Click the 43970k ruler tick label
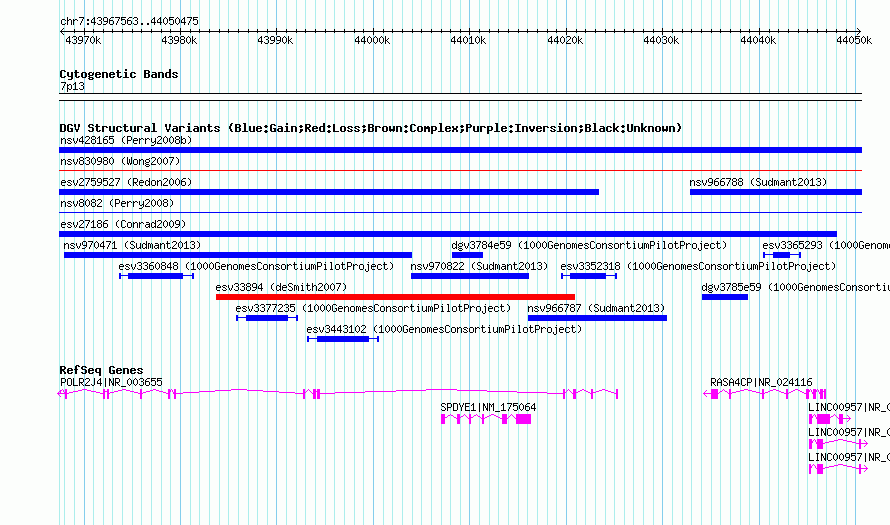Viewport: 890px width, 525px height. tap(83, 40)
